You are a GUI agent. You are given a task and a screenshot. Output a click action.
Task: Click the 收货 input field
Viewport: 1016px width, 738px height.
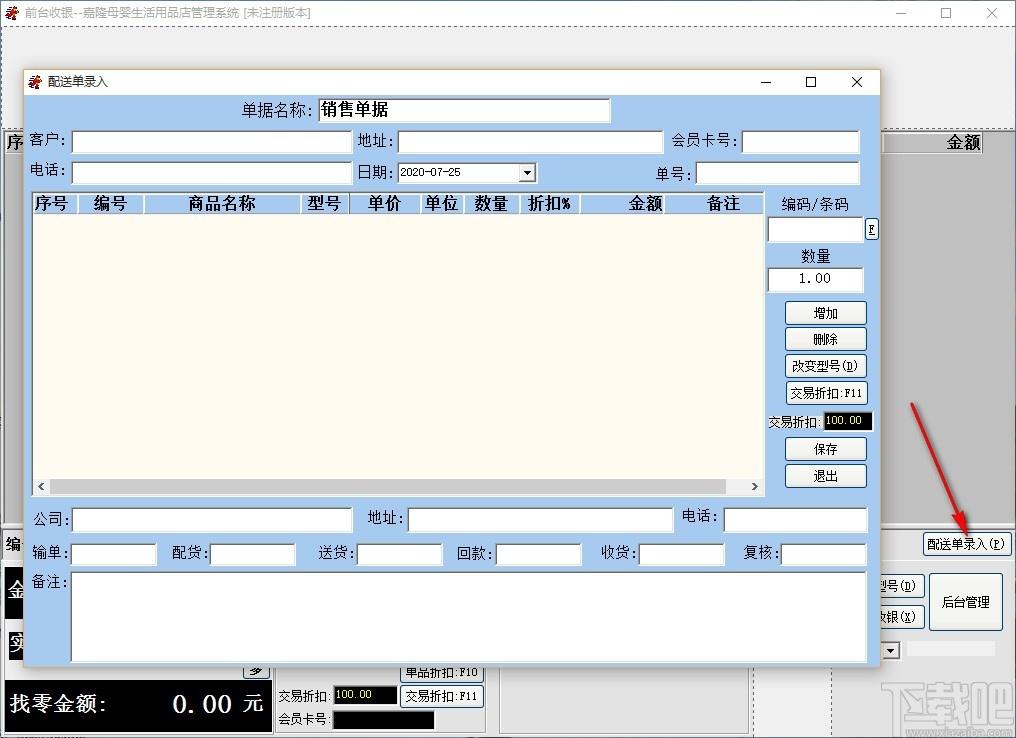point(682,555)
